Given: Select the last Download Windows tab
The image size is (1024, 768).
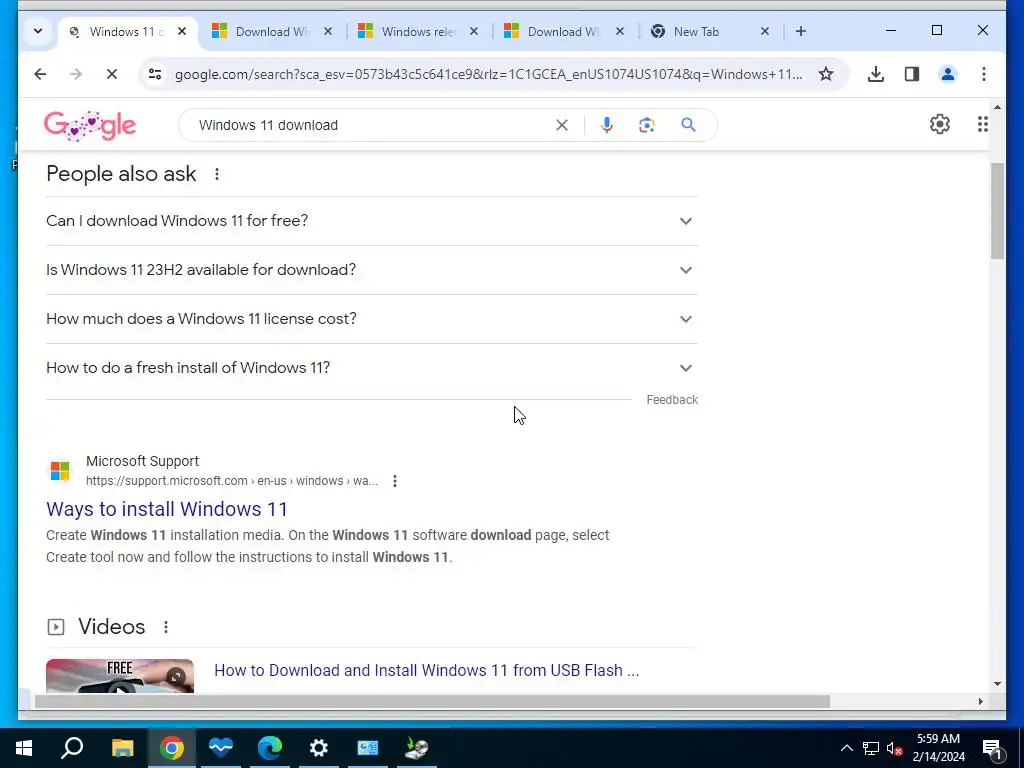Looking at the screenshot, I should coord(564,31).
